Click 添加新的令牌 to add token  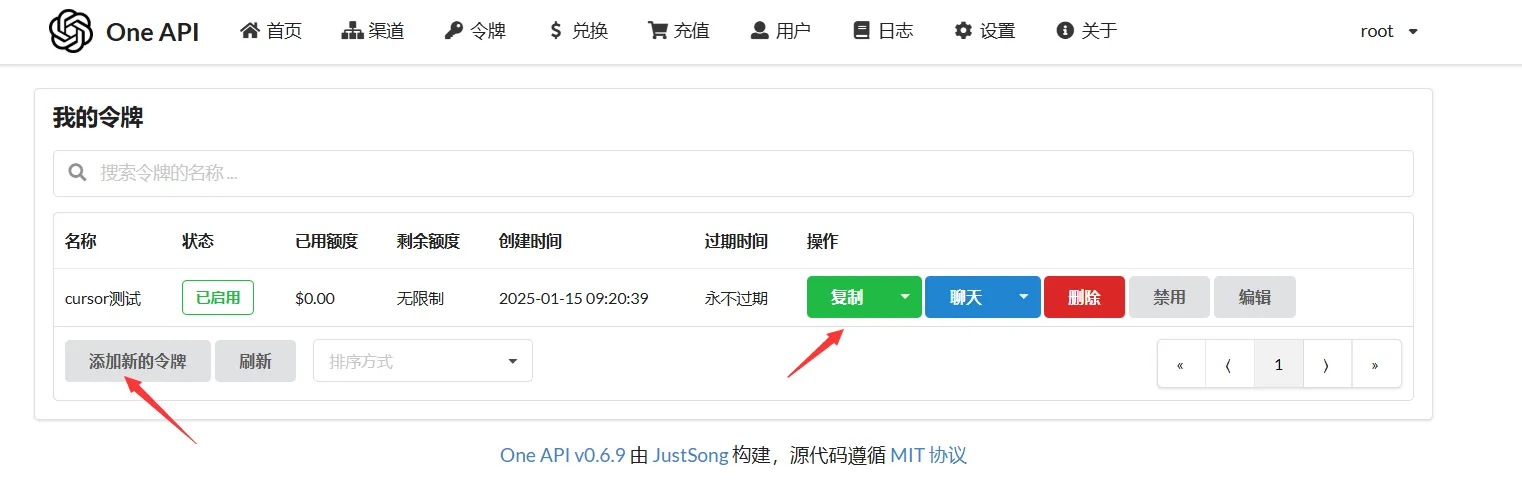[x=138, y=361]
